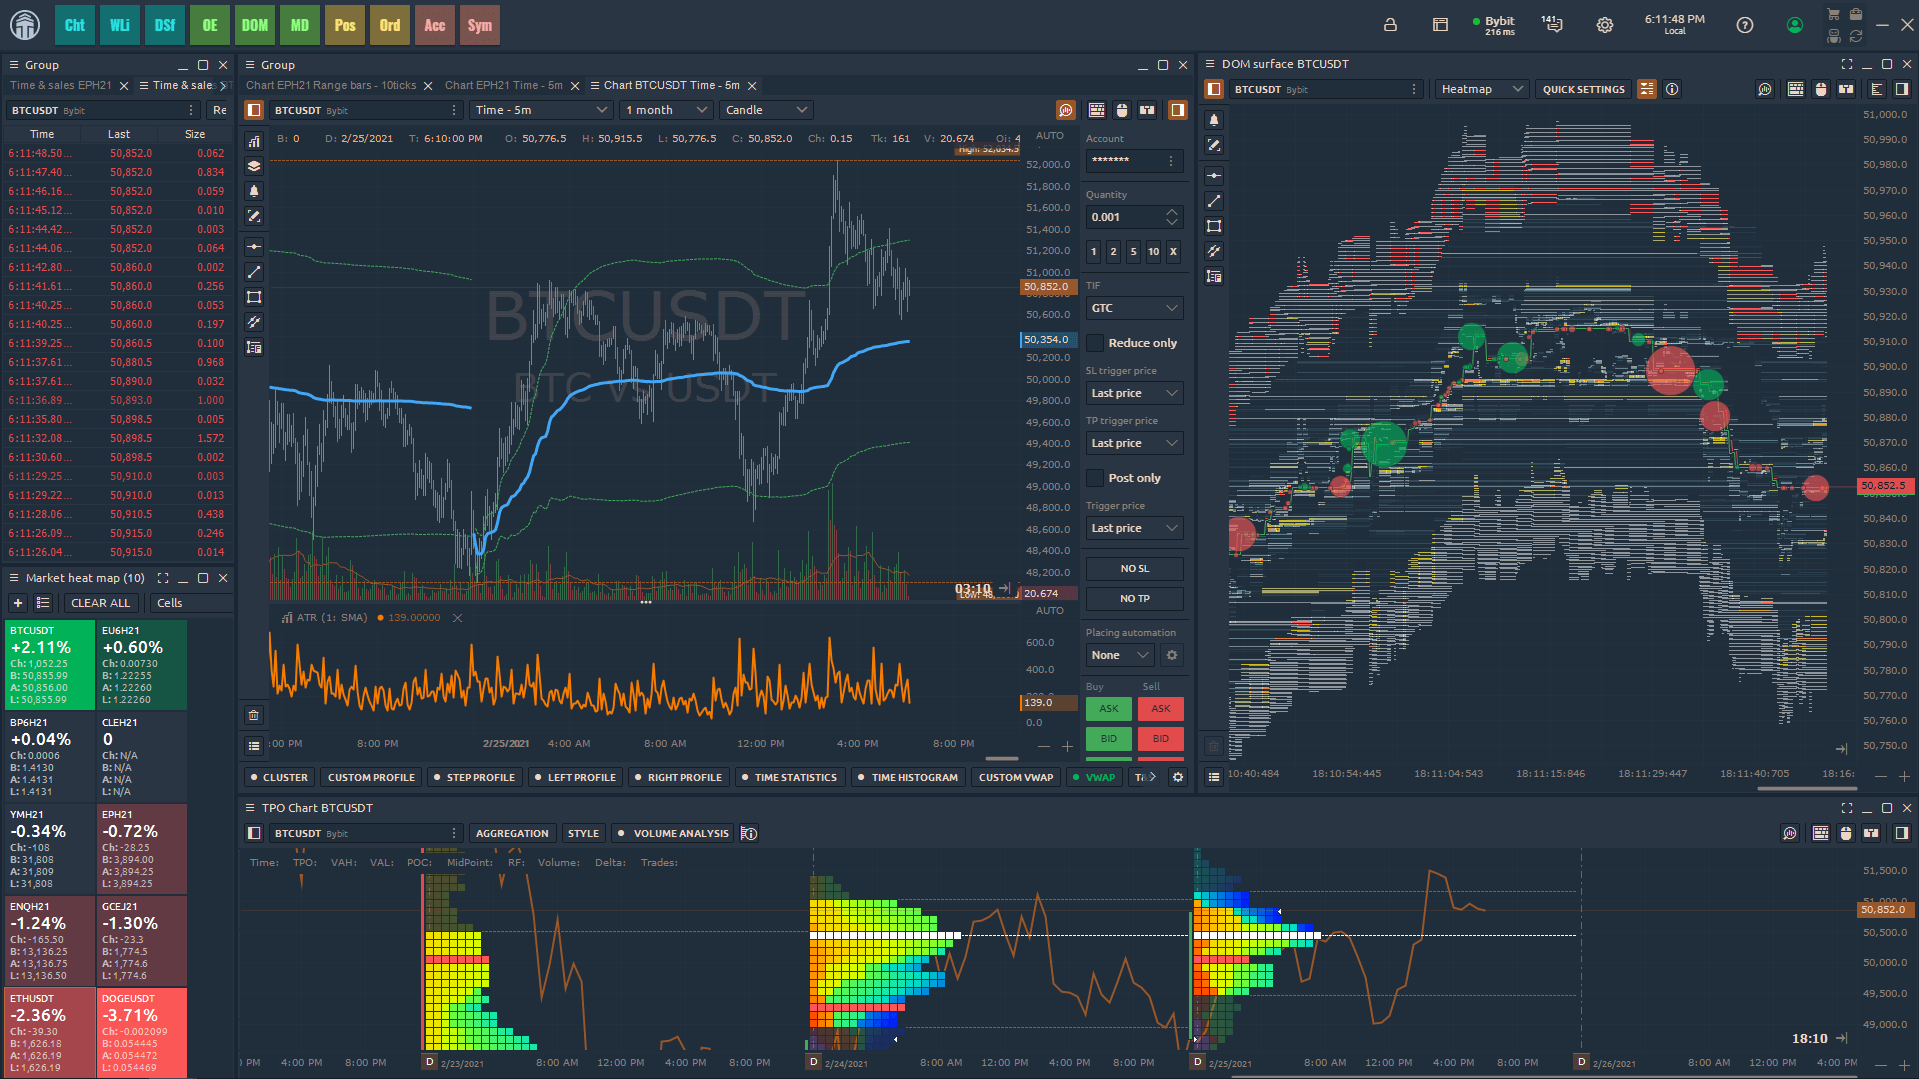Open the indicators list on the BTCUSDT chart

[254, 141]
